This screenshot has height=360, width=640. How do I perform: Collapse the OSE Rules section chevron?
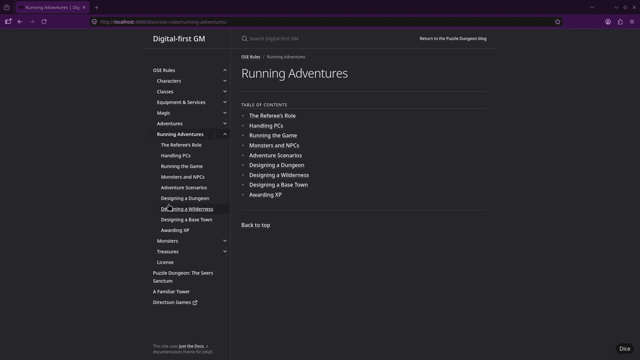tap(225, 70)
